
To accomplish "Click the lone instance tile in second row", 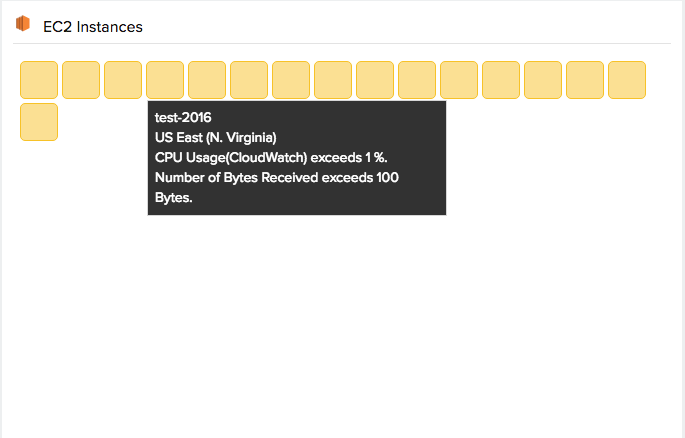I will [39, 122].
